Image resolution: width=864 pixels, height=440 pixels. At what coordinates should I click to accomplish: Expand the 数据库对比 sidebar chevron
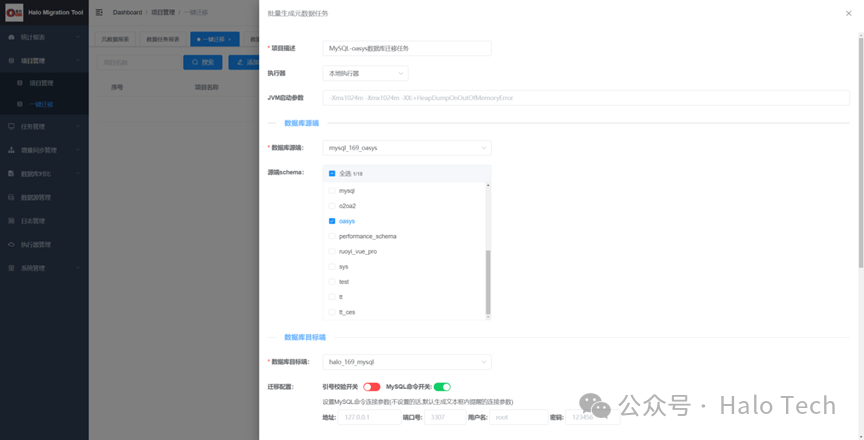[x=78, y=173]
